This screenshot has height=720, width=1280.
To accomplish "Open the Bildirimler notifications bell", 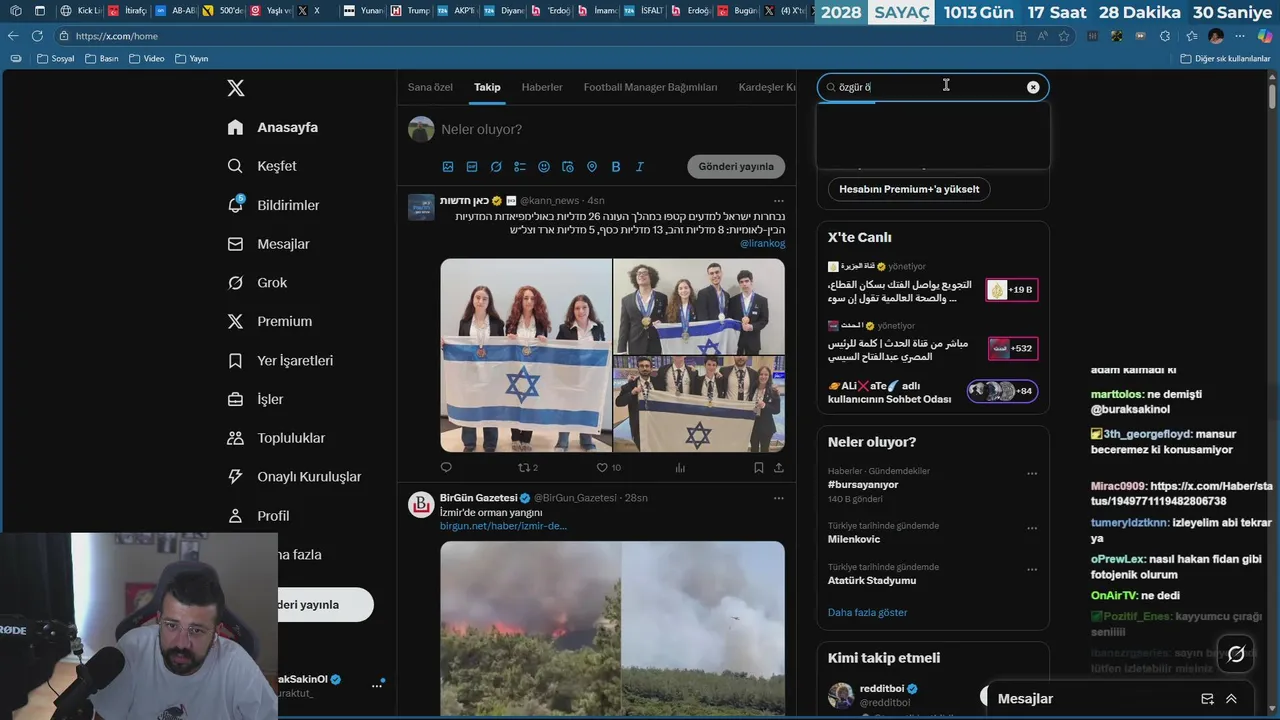I will (x=273, y=205).
